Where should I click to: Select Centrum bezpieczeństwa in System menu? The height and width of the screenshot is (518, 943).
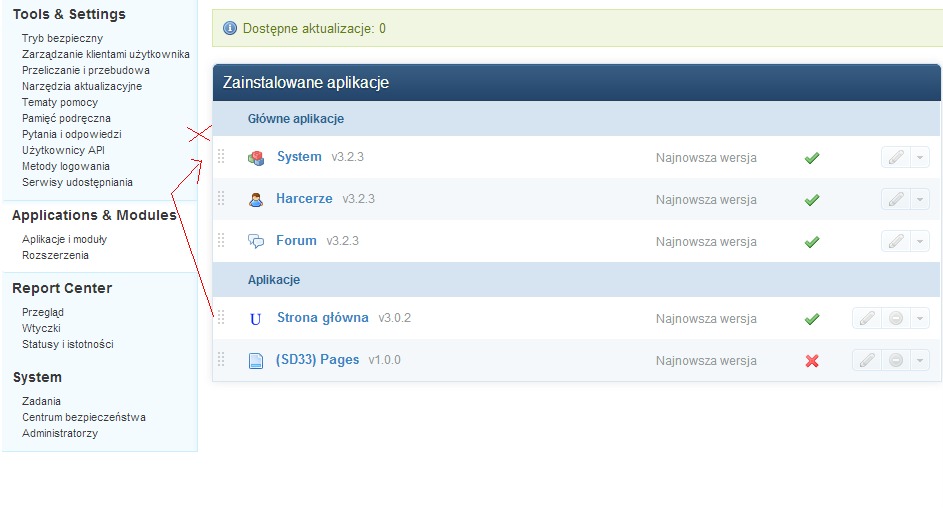(x=84, y=417)
